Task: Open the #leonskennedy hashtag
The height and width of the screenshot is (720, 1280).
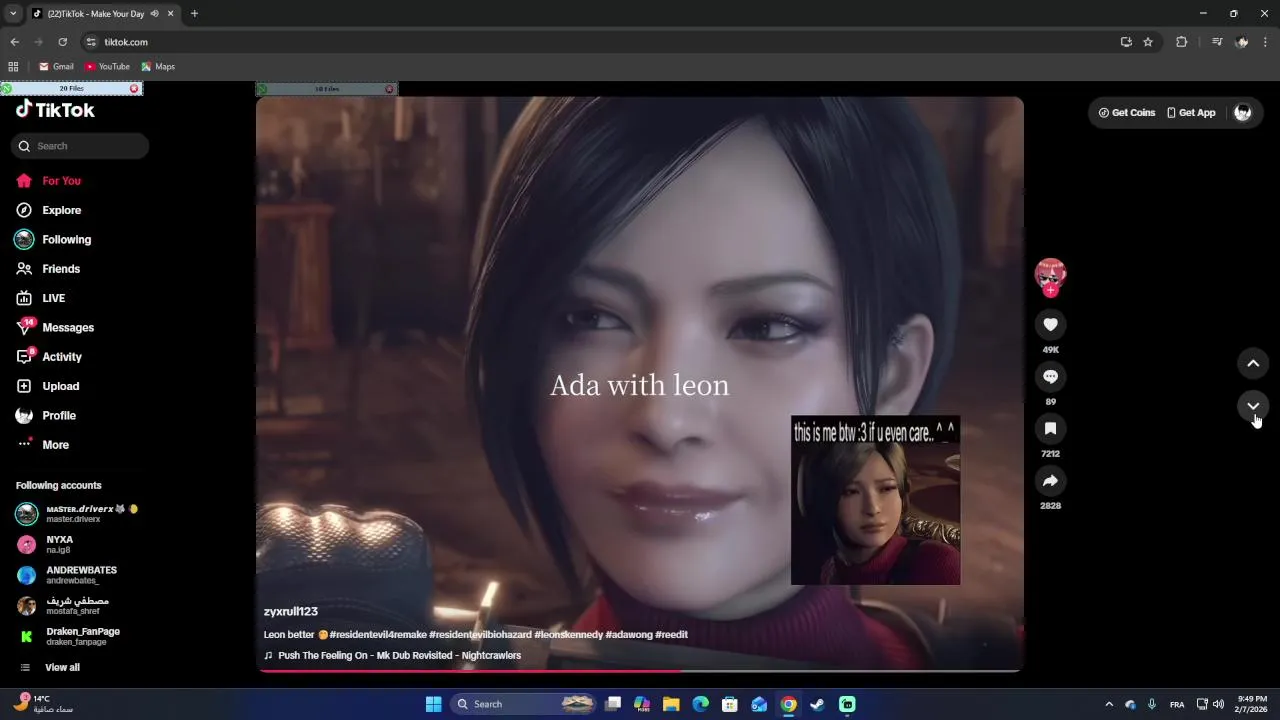Action: tap(568, 635)
